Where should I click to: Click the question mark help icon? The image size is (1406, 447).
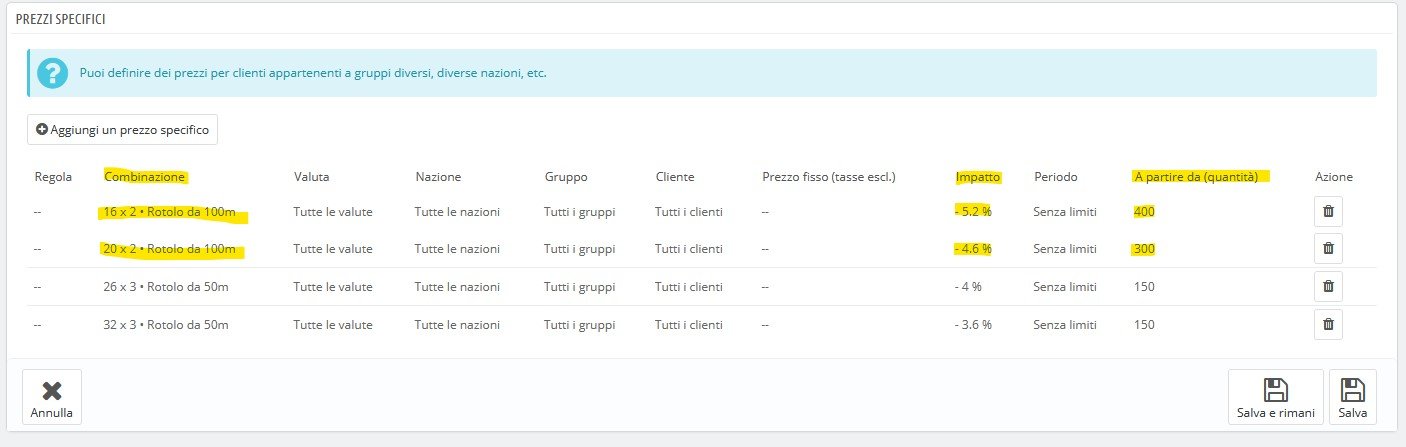(x=49, y=73)
